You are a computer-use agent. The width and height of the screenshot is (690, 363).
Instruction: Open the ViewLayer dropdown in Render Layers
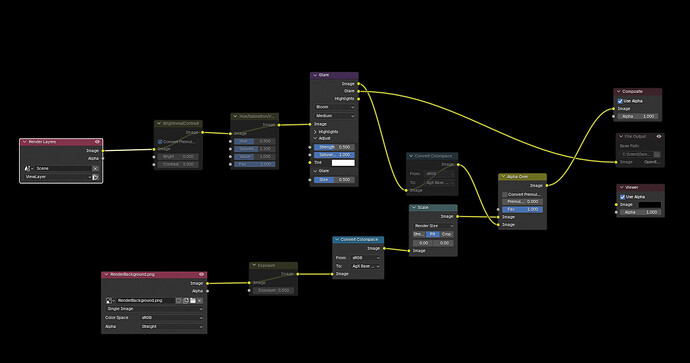[57, 177]
